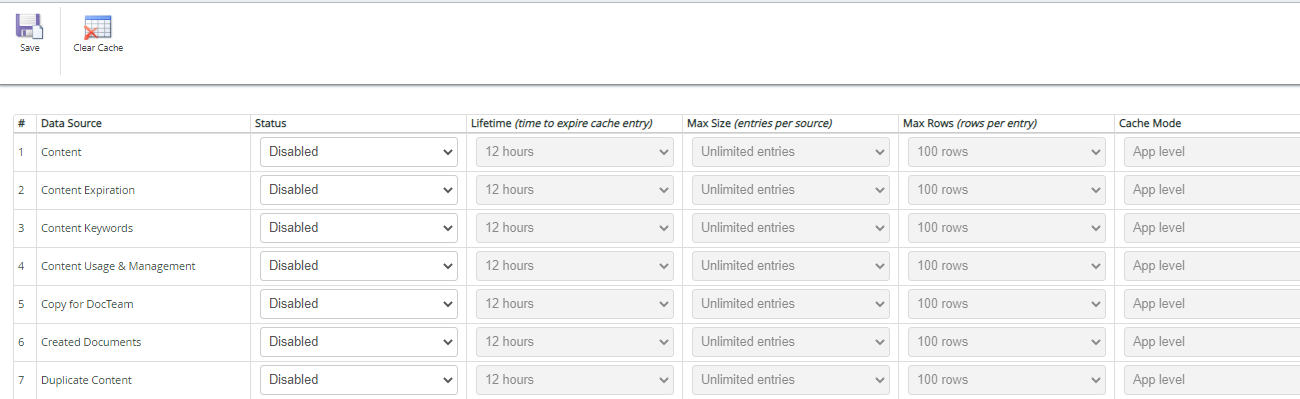Screen dimensions: 1300x399
Task: Open Status dropdown for Created Documents
Action: [359, 342]
